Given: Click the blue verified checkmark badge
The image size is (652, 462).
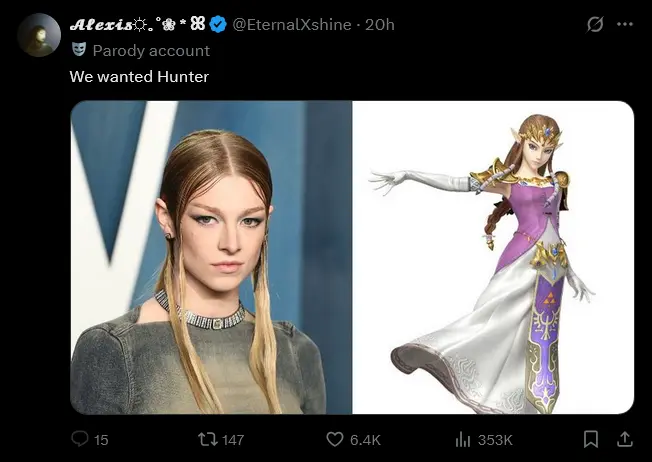Looking at the screenshot, I should tap(218, 24).
